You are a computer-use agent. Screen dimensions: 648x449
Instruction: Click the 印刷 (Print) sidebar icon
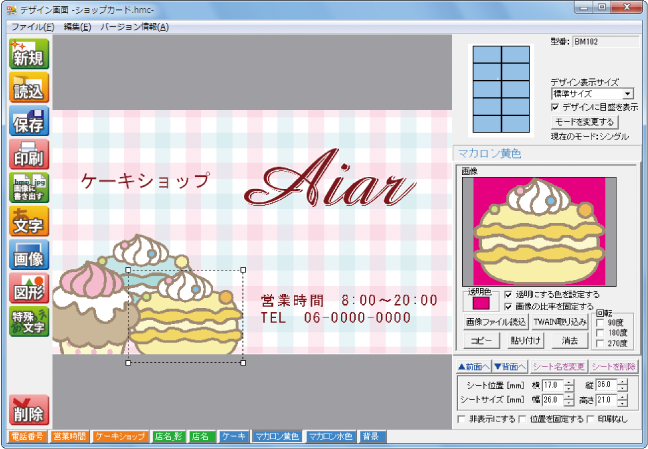click(x=29, y=154)
